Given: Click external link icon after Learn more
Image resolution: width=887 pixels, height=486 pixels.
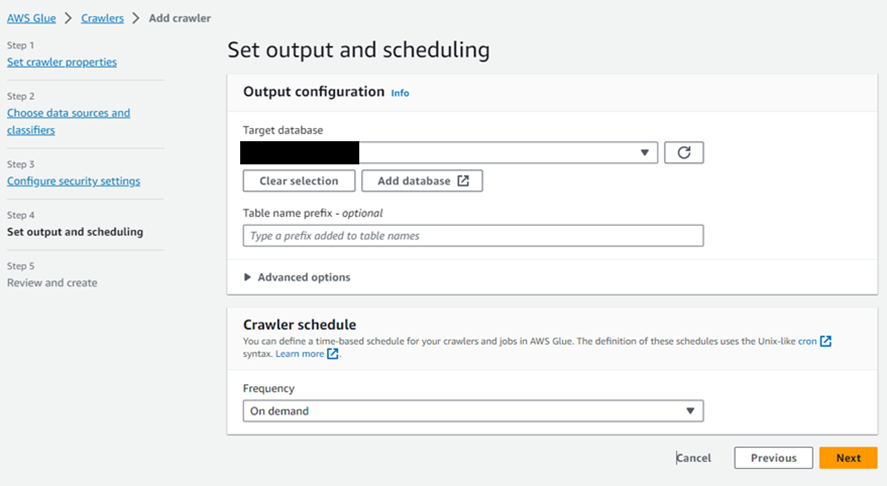Looking at the screenshot, I should tap(333, 354).
